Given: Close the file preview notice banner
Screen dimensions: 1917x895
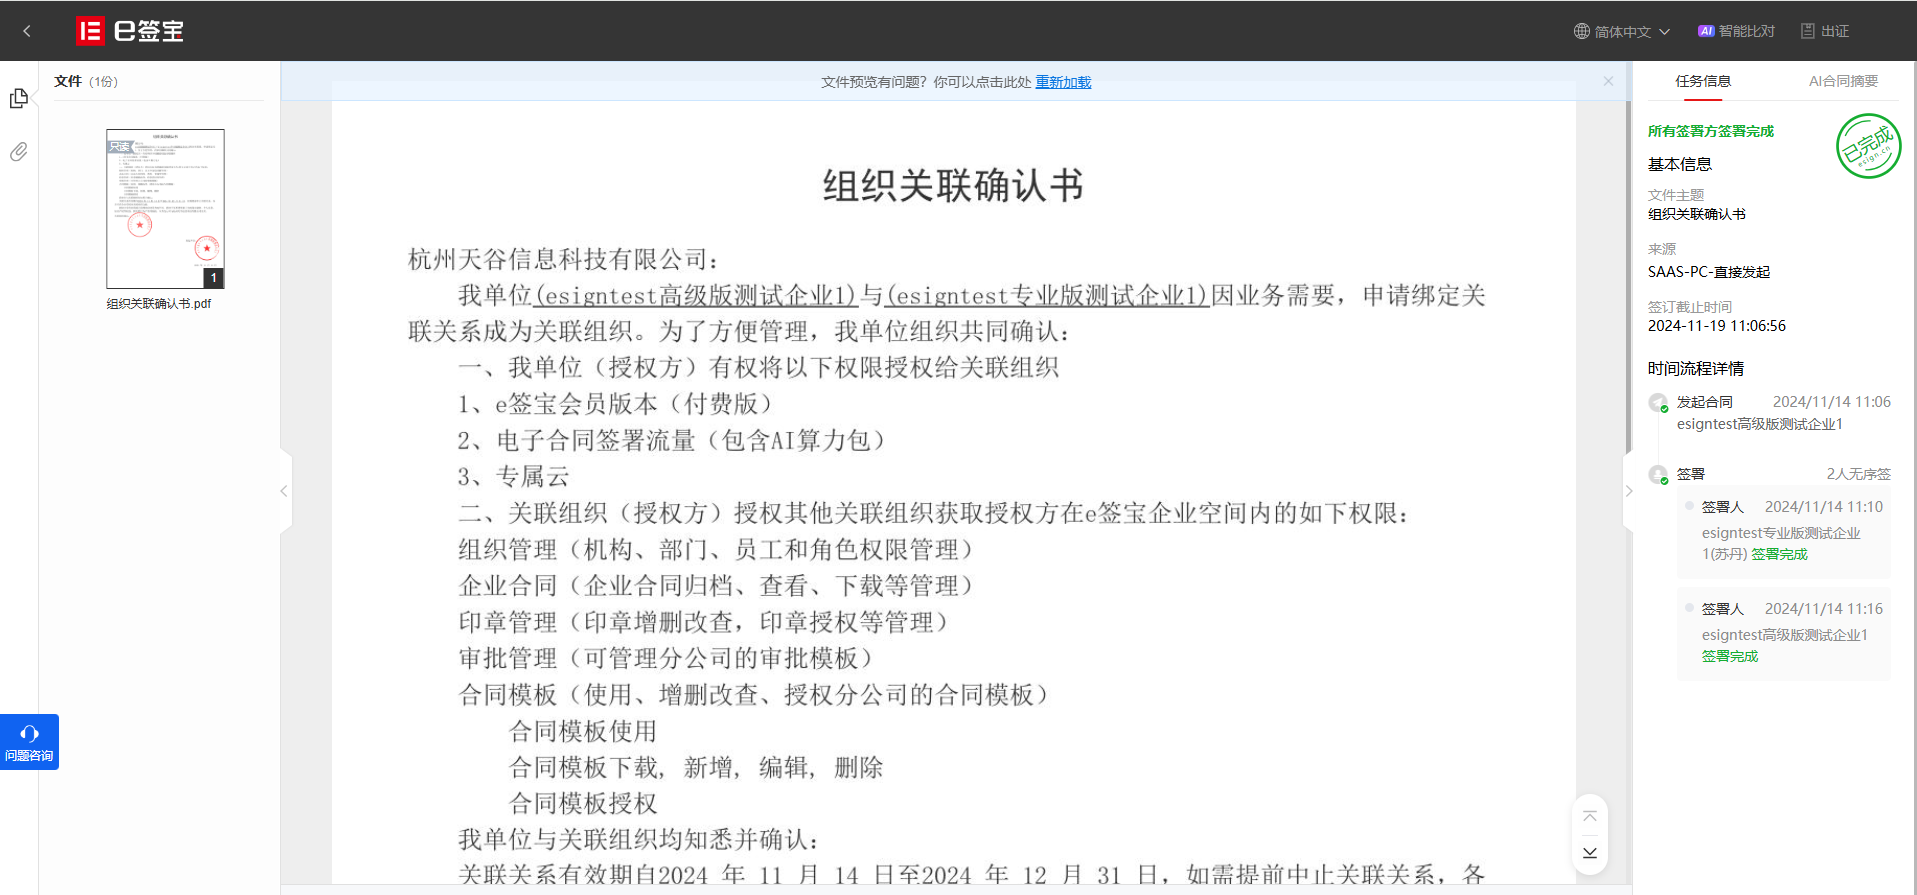Looking at the screenshot, I should tap(1608, 81).
